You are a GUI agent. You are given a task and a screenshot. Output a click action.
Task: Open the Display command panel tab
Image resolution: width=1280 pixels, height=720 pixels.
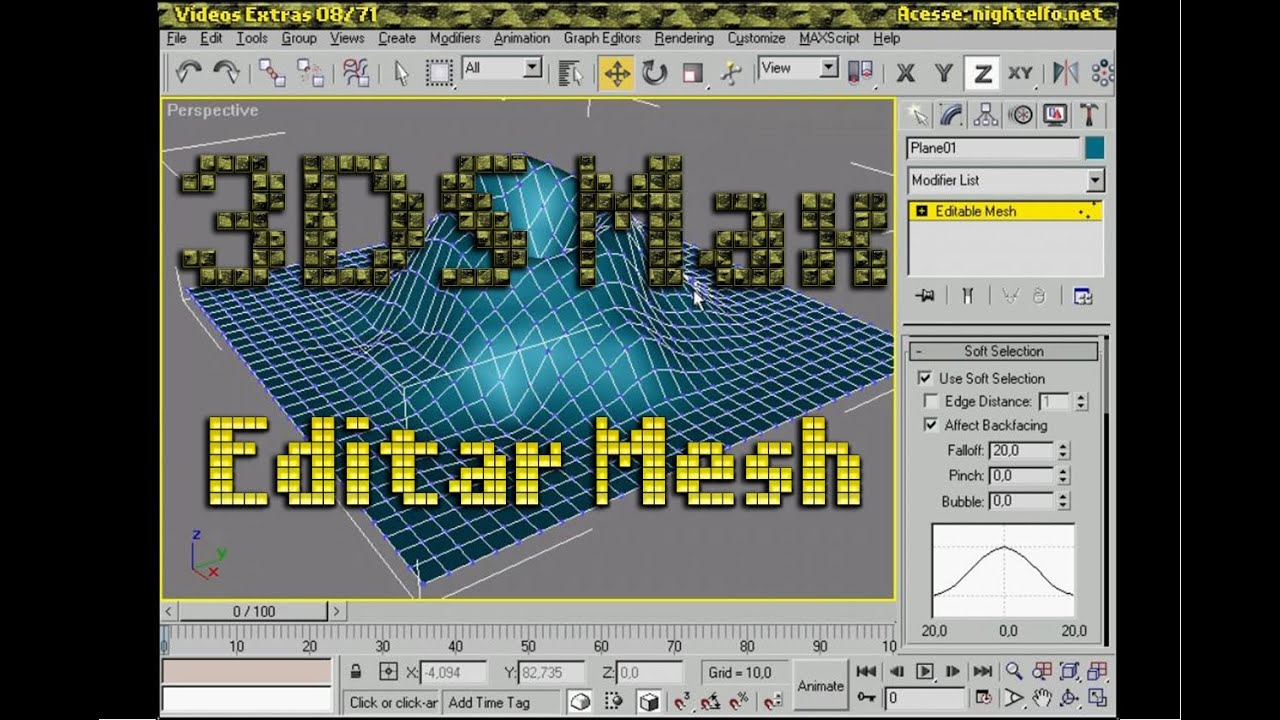[1054, 115]
